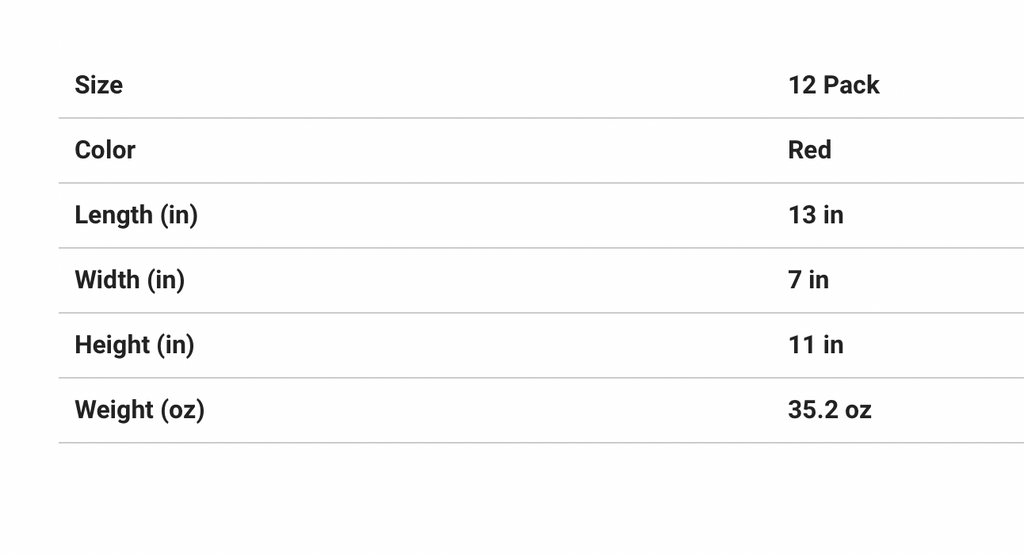
Task: Click the Size specification label
Action: pyautogui.click(x=99, y=85)
